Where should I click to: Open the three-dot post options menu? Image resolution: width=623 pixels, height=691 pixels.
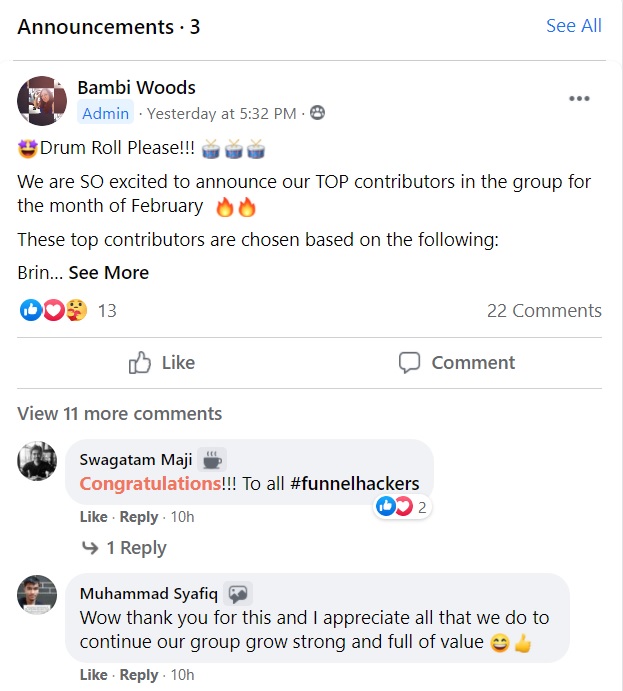pos(579,98)
